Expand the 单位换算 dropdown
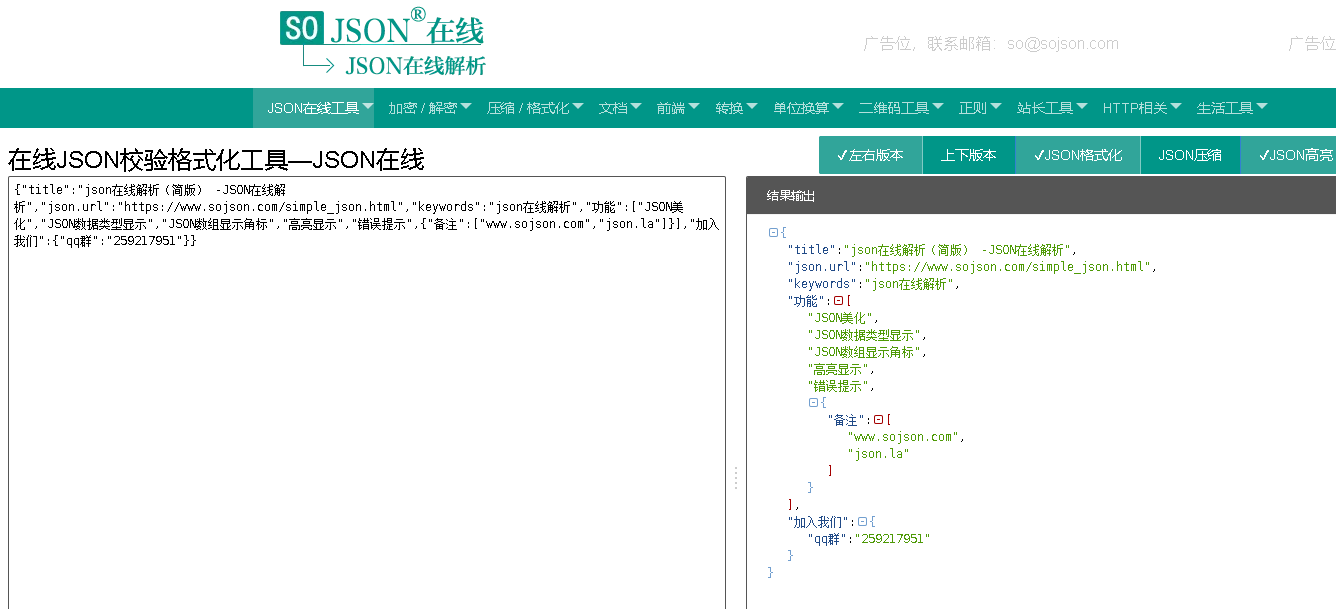1336x609 pixels. pyautogui.click(x=808, y=108)
